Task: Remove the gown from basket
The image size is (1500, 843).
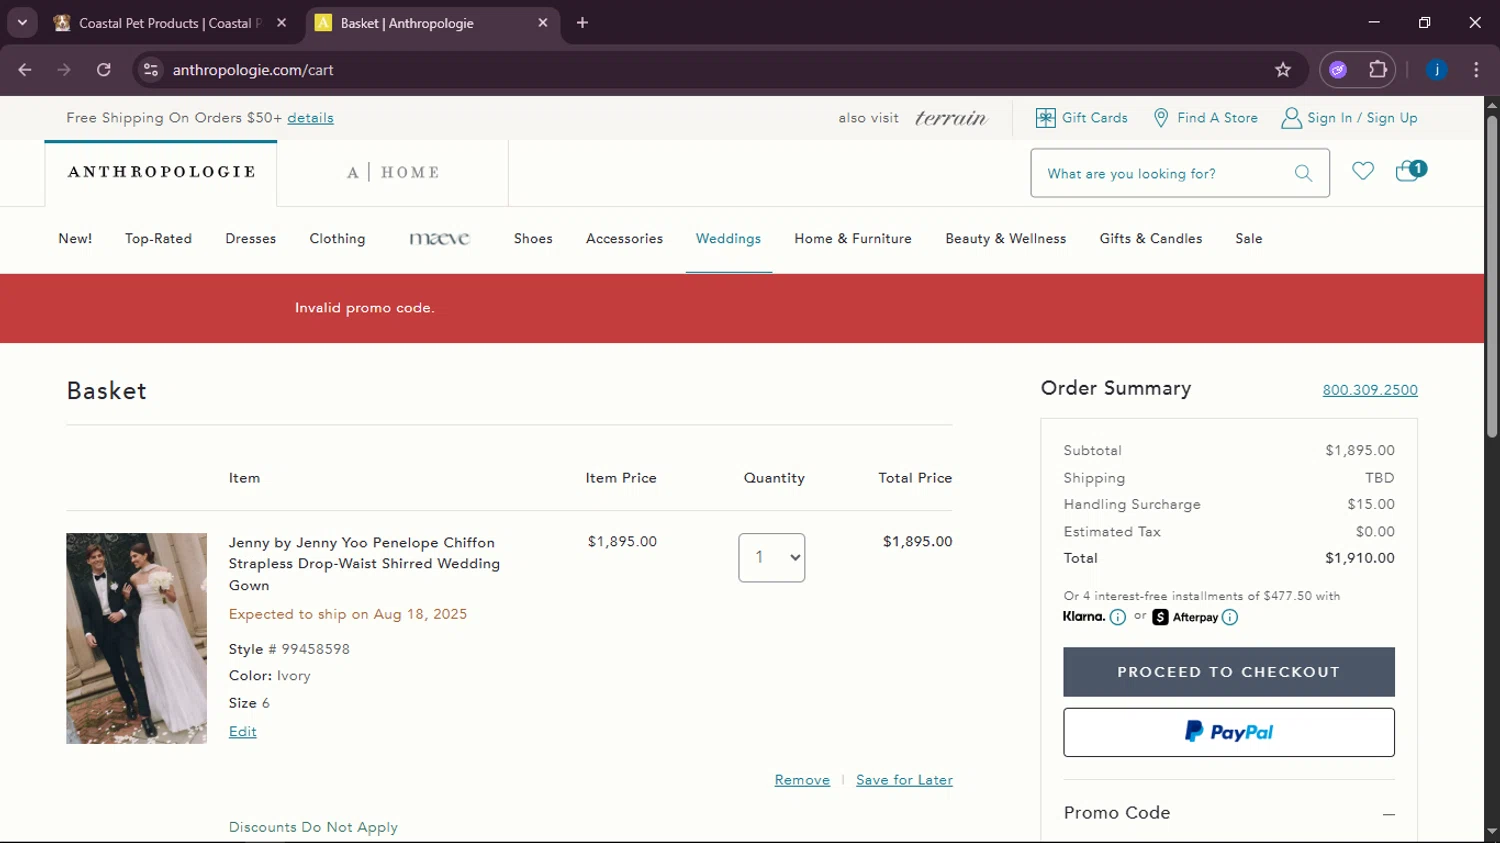Action: (x=802, y=780)
